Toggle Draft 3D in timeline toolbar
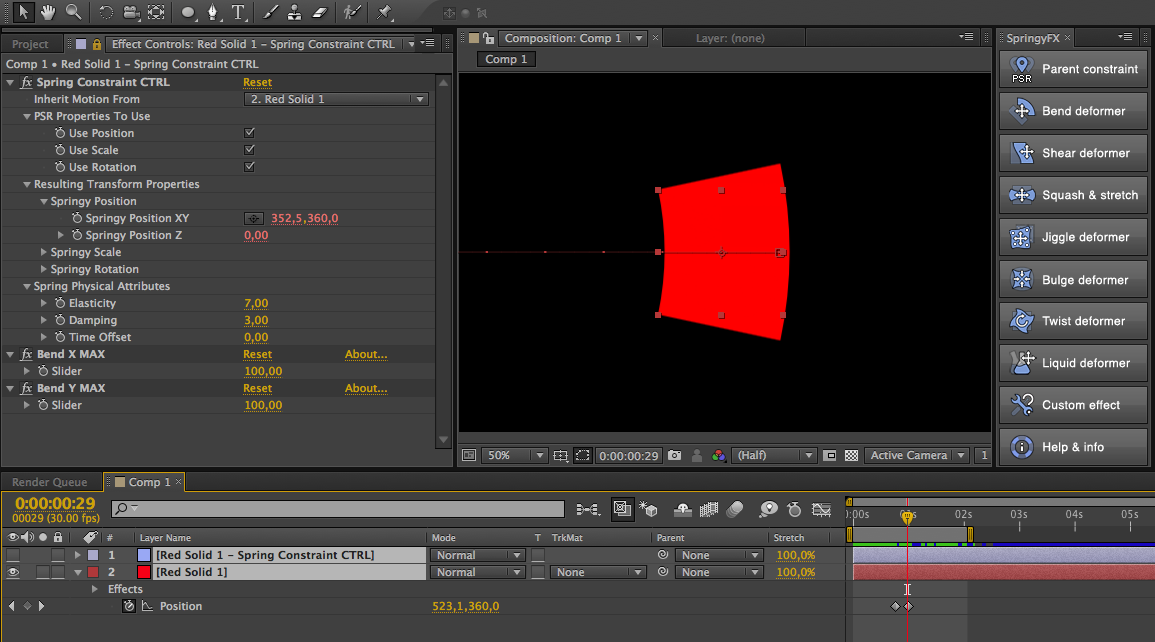 coord(648,509)
